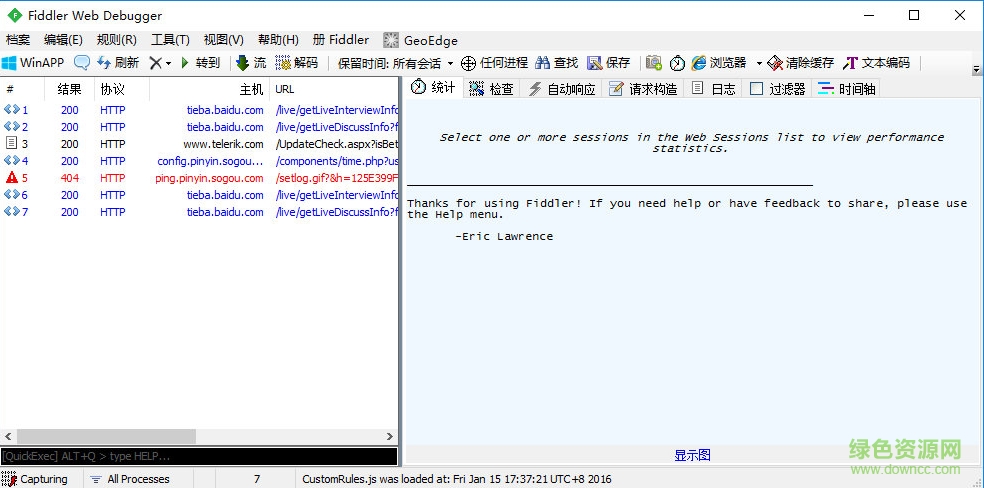Toggle Capturing in the status bar
The height and width of the screenshot is (488, 984).
(35, 479)
